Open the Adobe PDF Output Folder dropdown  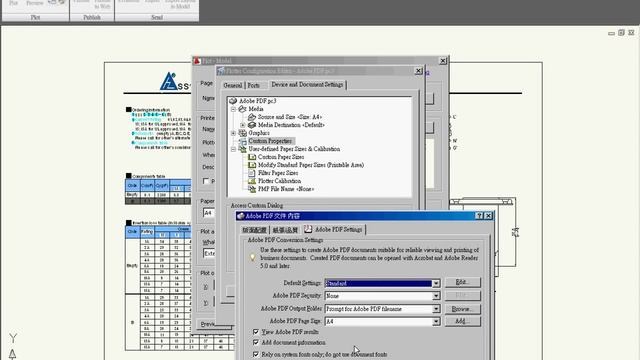pyautogui.click(x=436, y=309)
